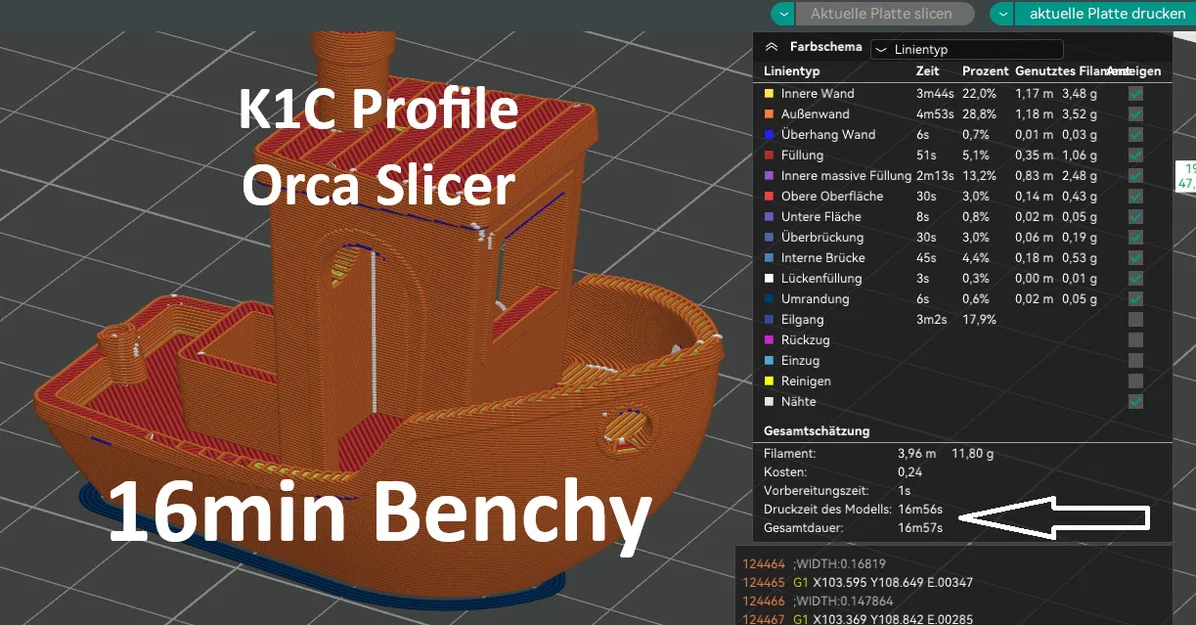Click the red Obere Oberfläche color swatch

769,197
